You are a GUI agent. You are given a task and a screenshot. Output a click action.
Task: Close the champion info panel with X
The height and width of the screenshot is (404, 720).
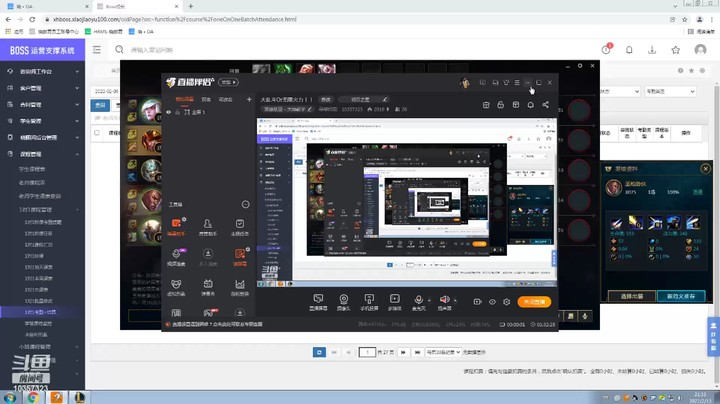[705, 169]
